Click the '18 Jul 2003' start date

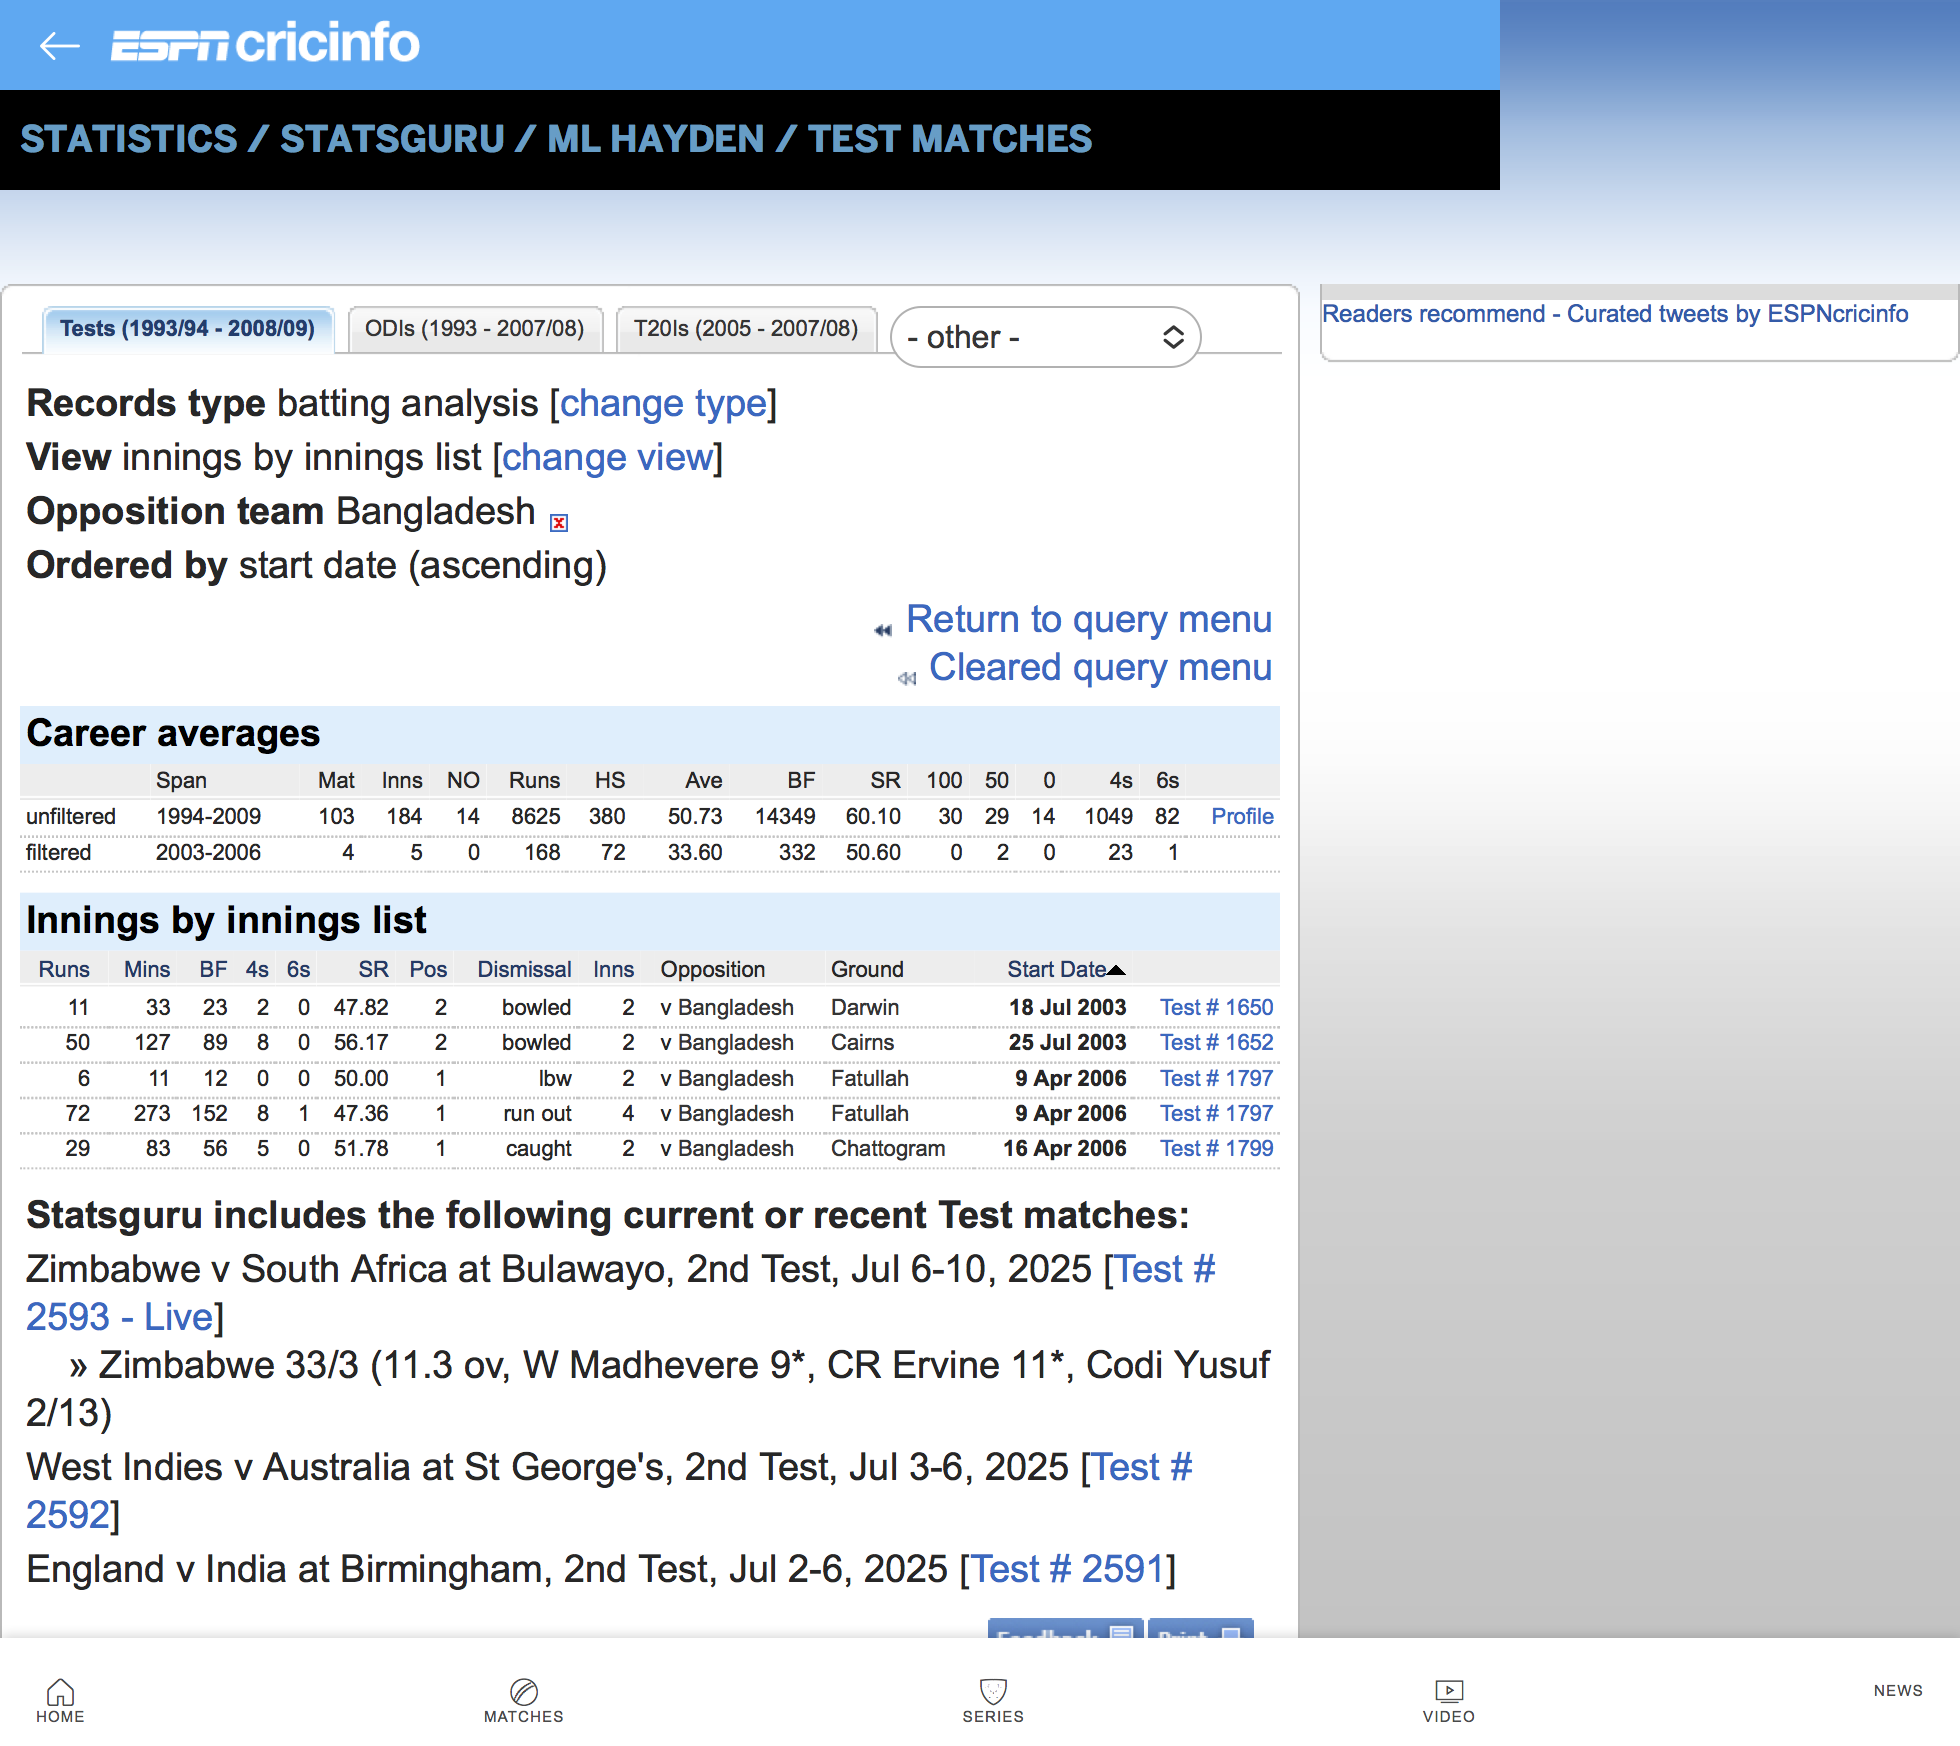1067,1007
